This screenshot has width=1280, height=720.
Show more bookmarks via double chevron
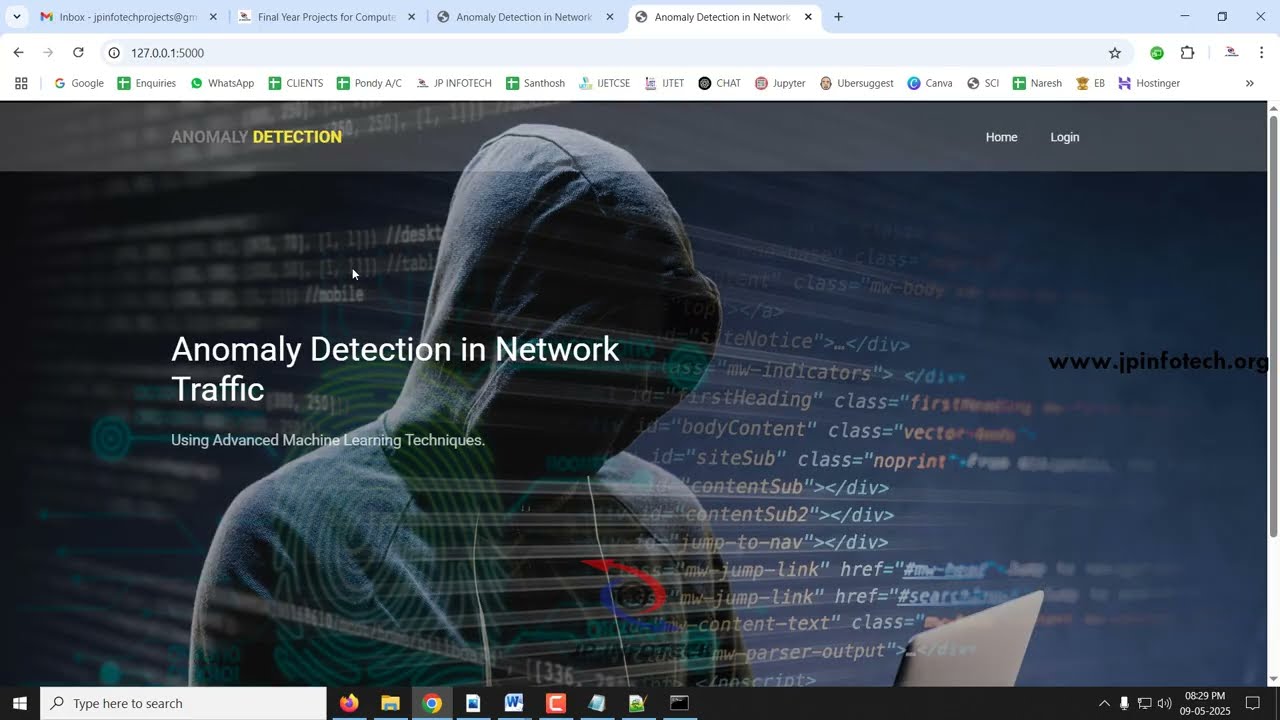click(x=1249, y=83)
